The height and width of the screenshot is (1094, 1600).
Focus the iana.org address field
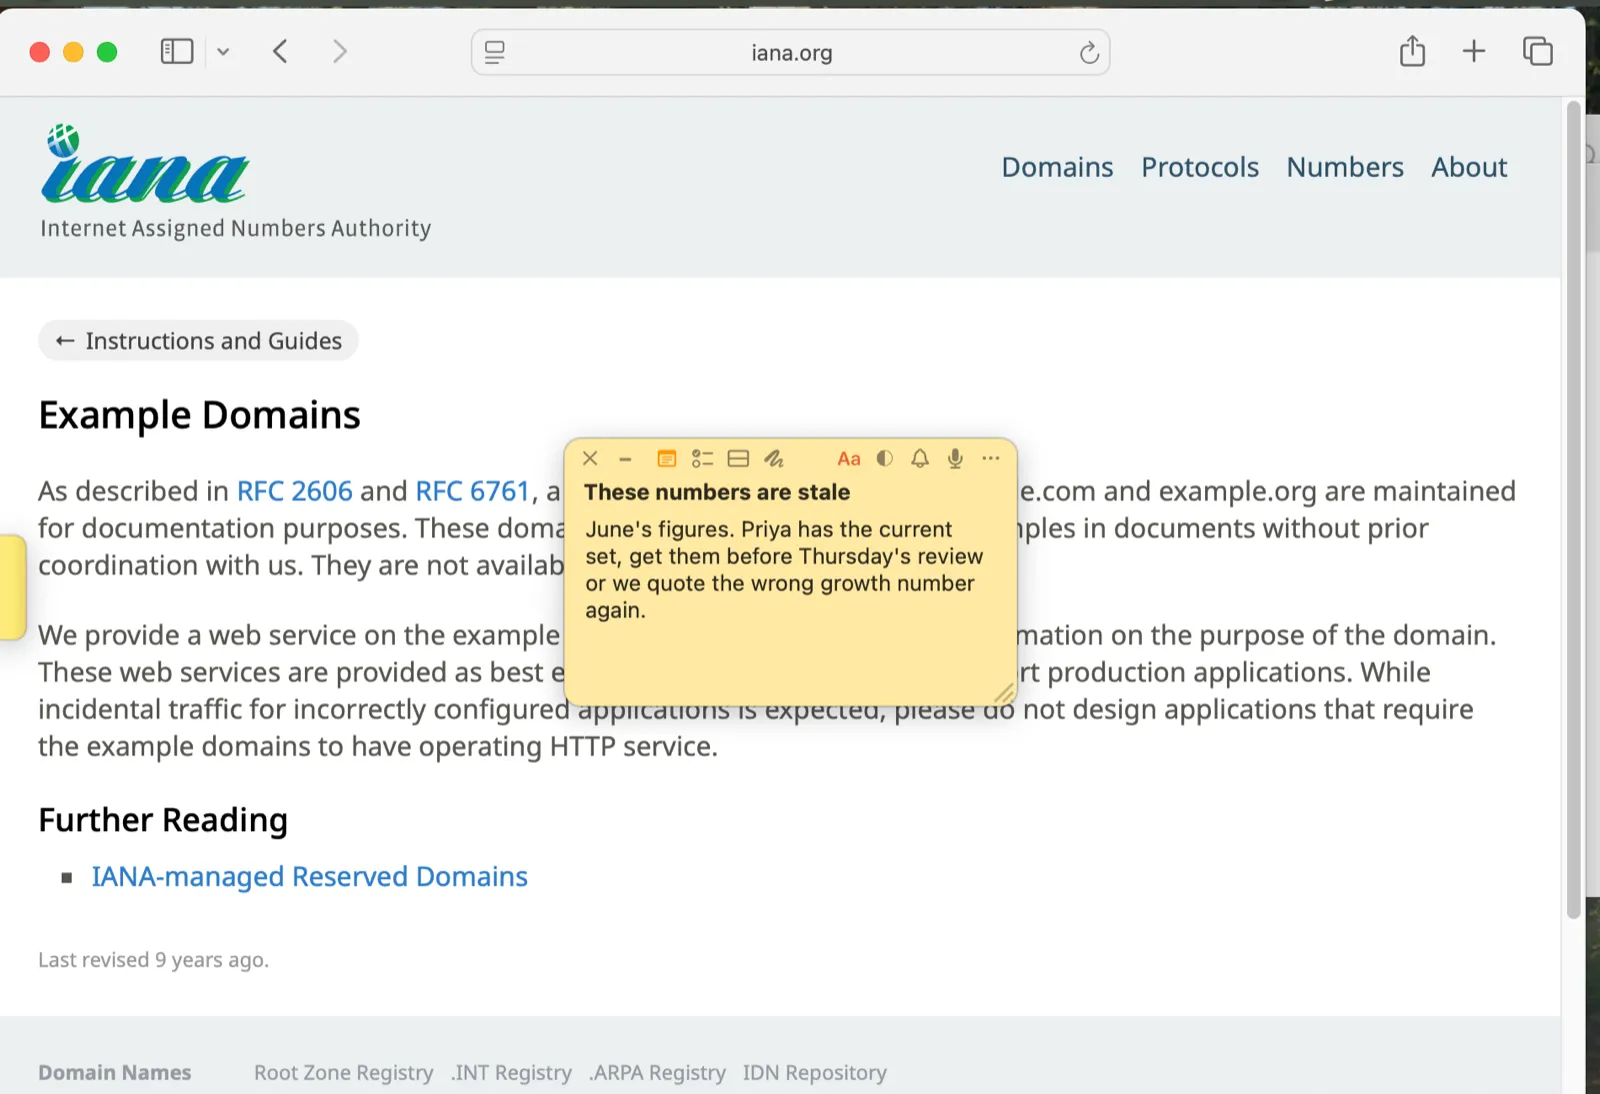(x=791, y=52)
